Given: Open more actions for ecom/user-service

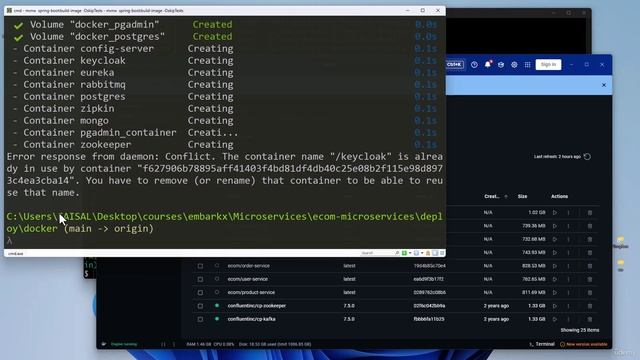Looking at the screenshot, I should (x=568, y=279).
